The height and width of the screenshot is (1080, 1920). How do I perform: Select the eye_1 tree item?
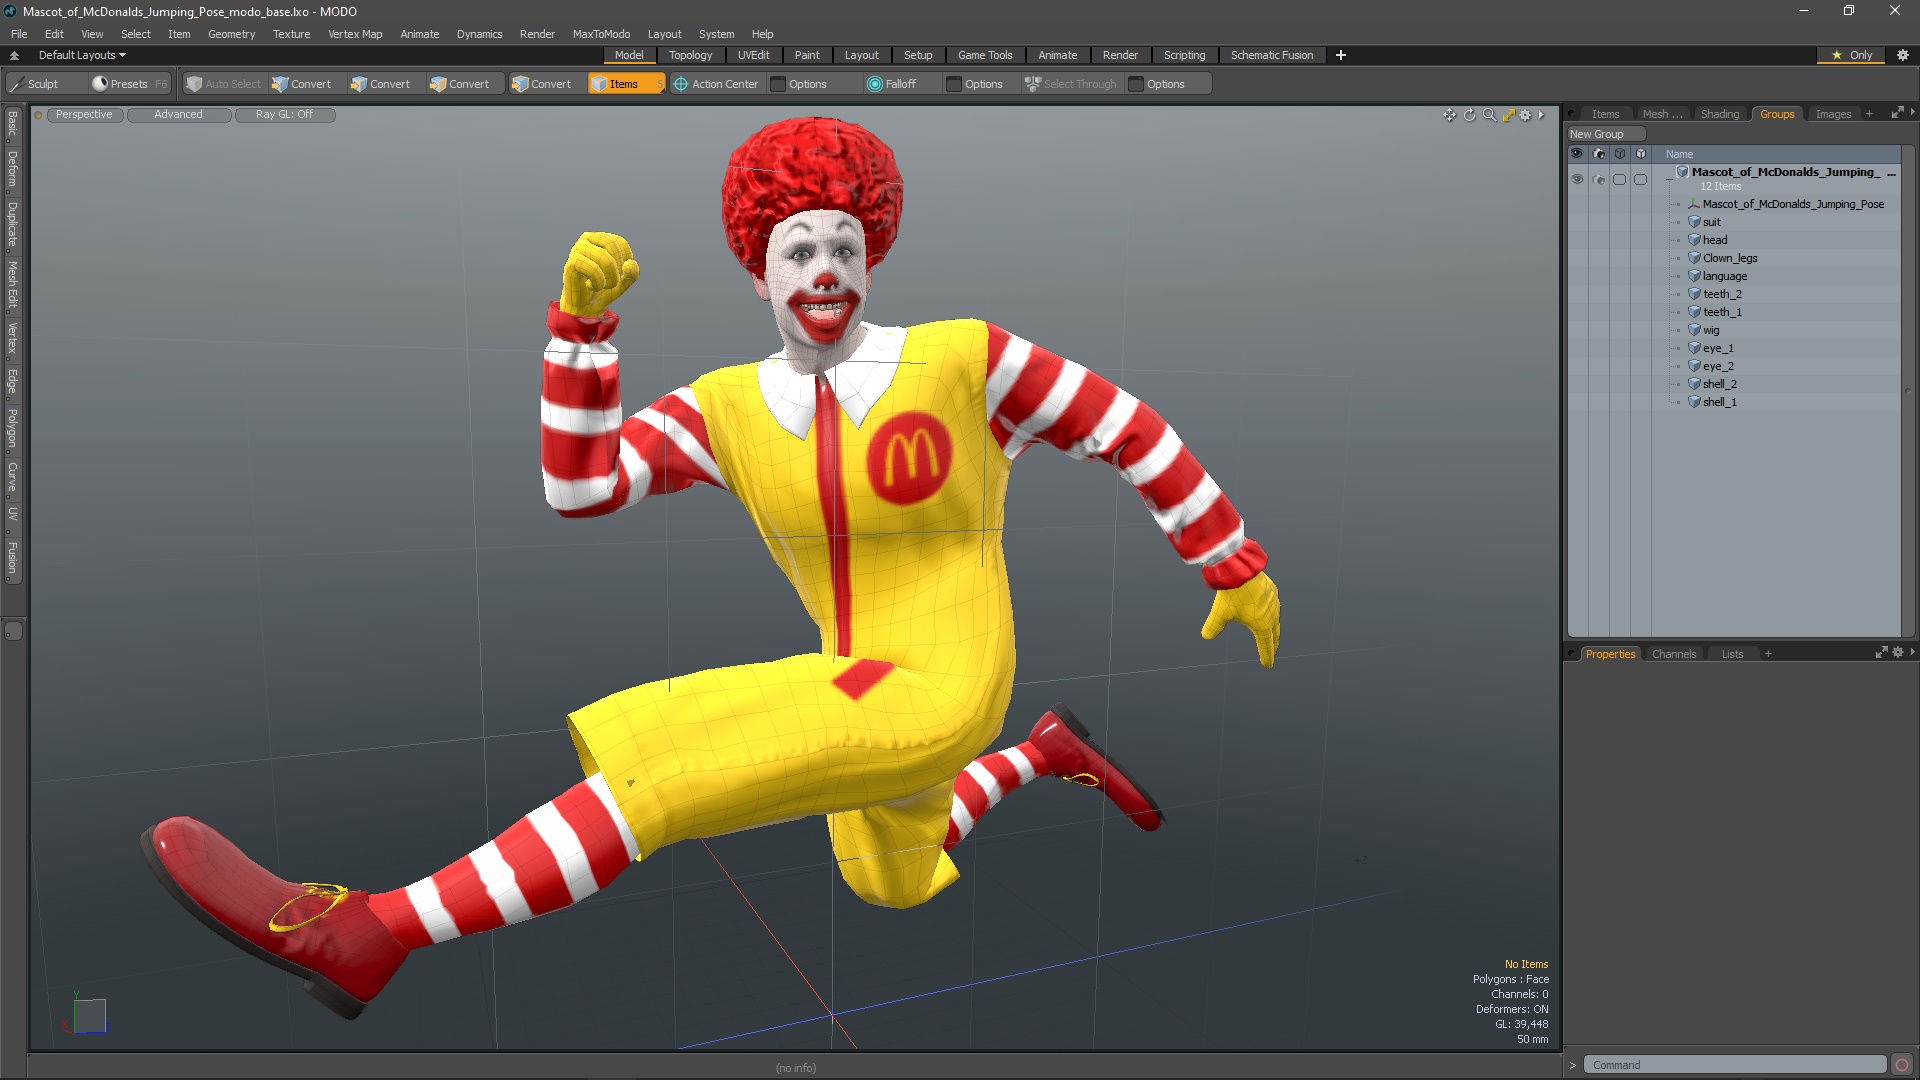click(1718, 348)
